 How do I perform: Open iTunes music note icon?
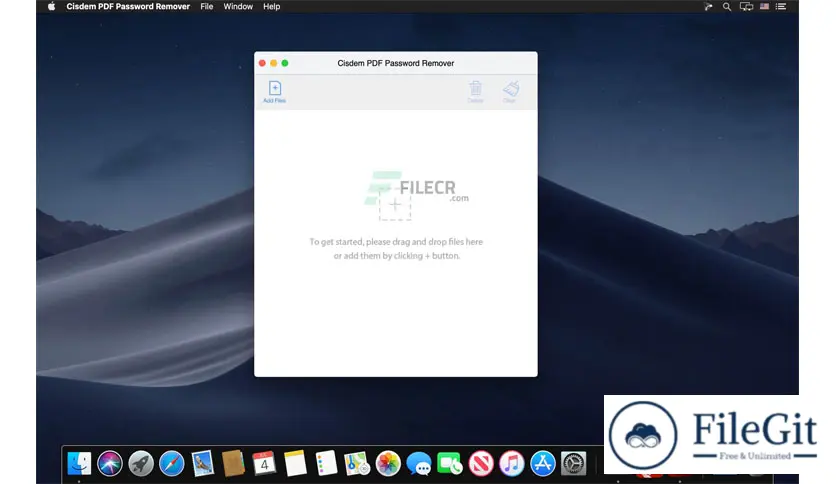click(x=511, y=463)
